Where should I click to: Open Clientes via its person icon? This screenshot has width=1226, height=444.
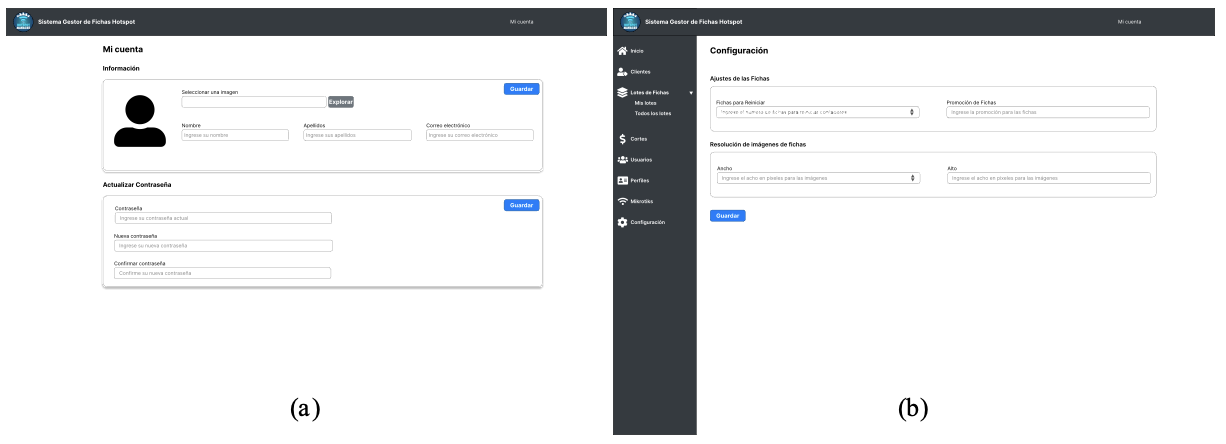(x=622, y=71)
